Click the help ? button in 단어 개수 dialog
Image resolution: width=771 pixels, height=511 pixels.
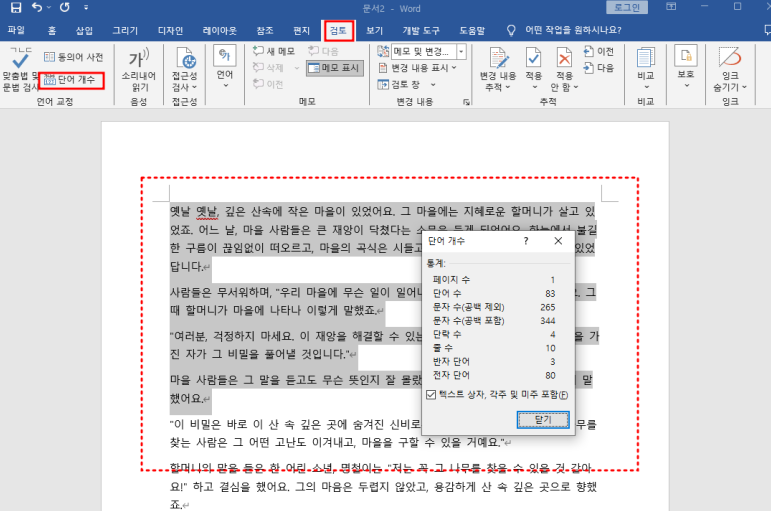[526, 241]
